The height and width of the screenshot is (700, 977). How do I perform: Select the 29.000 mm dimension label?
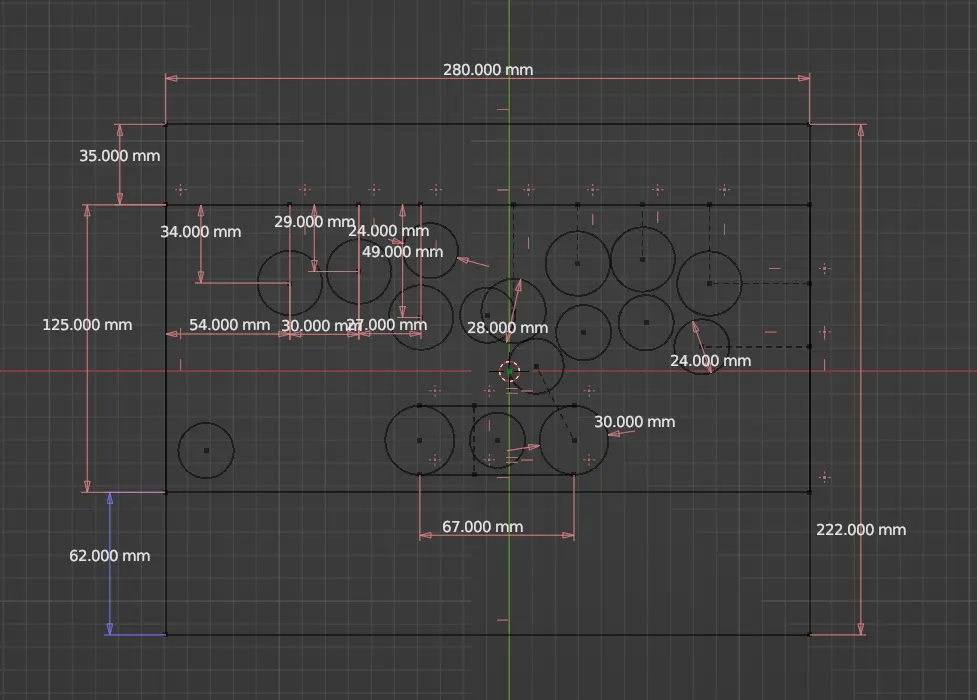point(315,222)
